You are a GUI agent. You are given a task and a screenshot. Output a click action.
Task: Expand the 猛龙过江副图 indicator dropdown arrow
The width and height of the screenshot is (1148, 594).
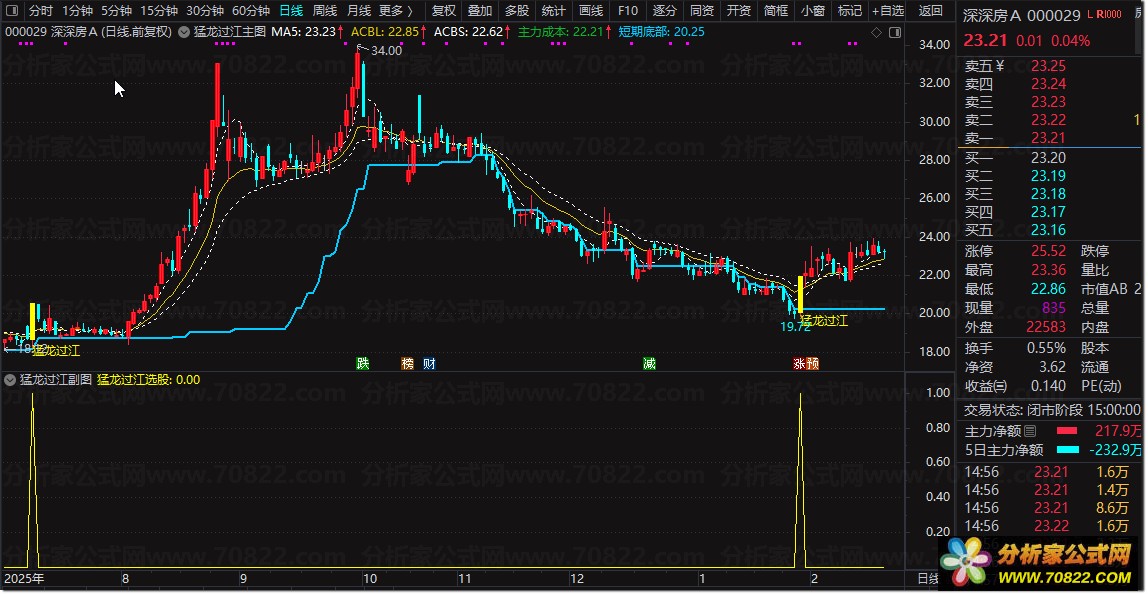click(x=10, y=379)
